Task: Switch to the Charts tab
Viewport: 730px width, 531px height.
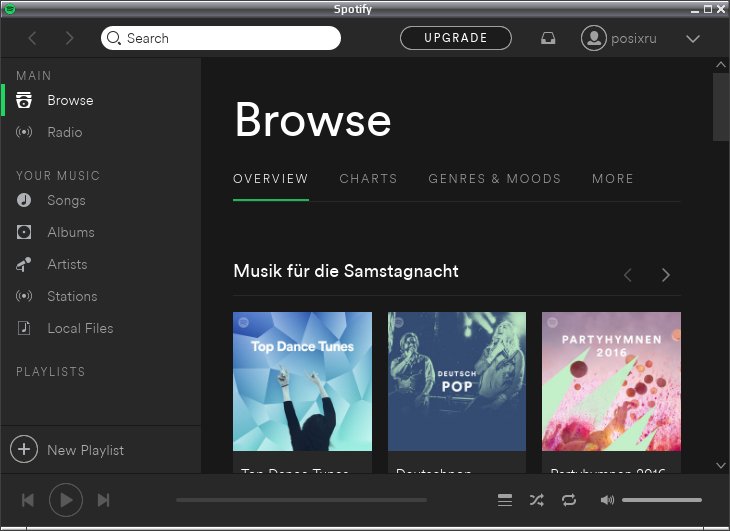Action: (x=368, y=179)
